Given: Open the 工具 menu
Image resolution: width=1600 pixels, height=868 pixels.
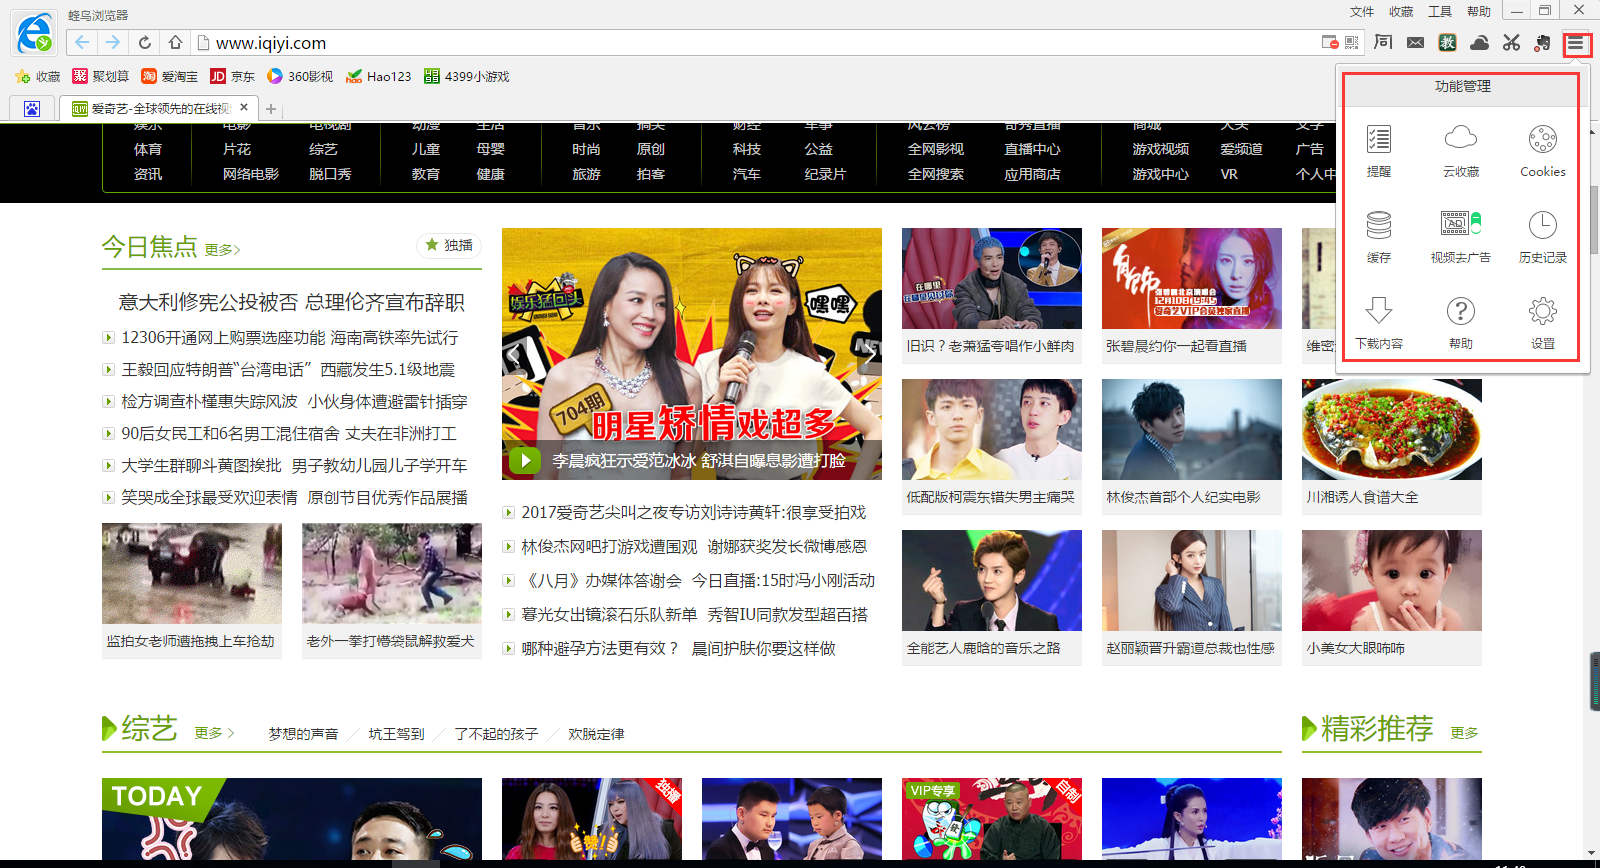Looking at the screenshot, I should coord(1439,12).
